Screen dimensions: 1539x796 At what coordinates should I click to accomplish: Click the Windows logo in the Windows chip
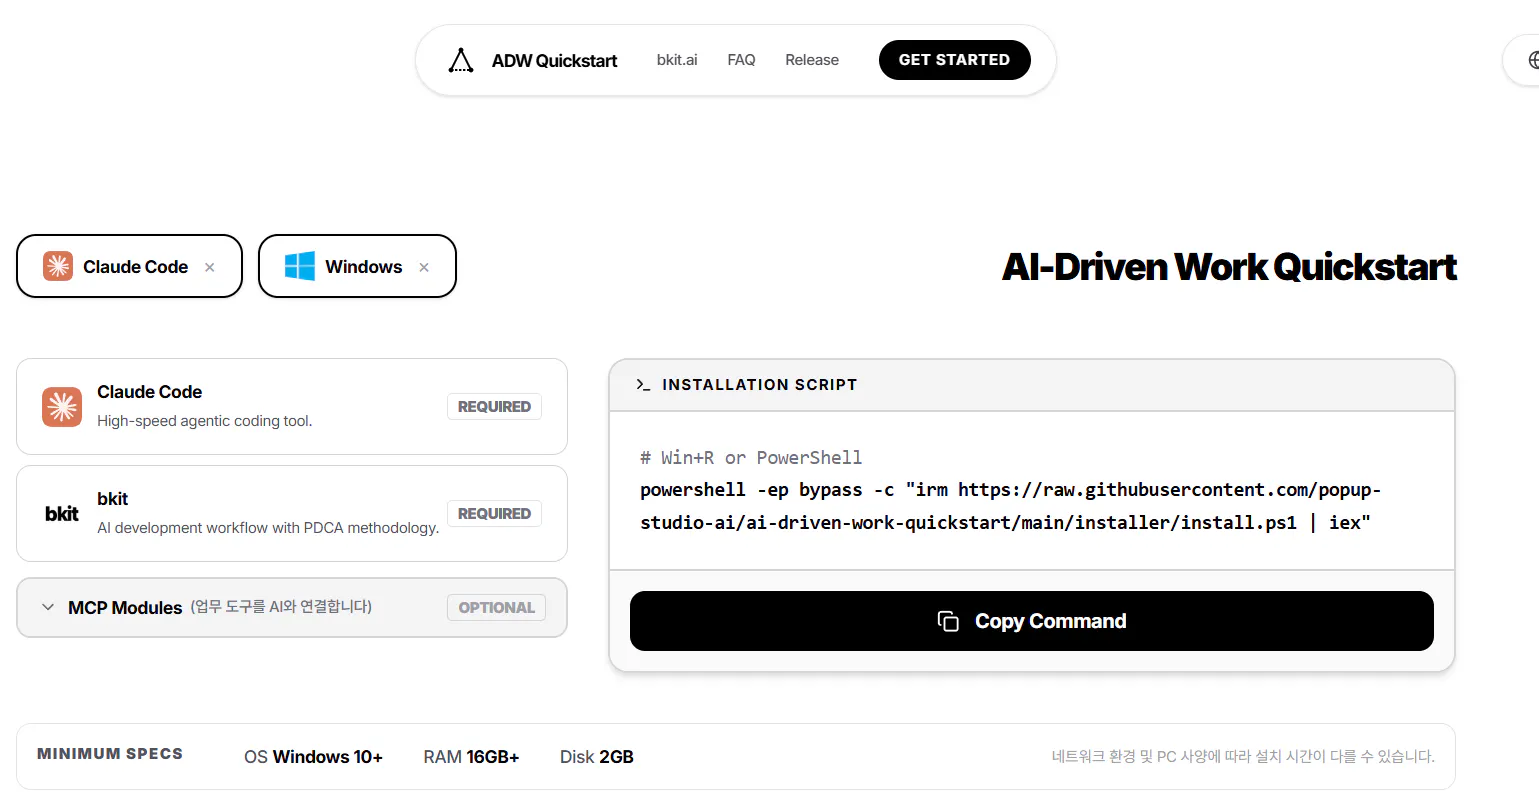pos(300,266)
